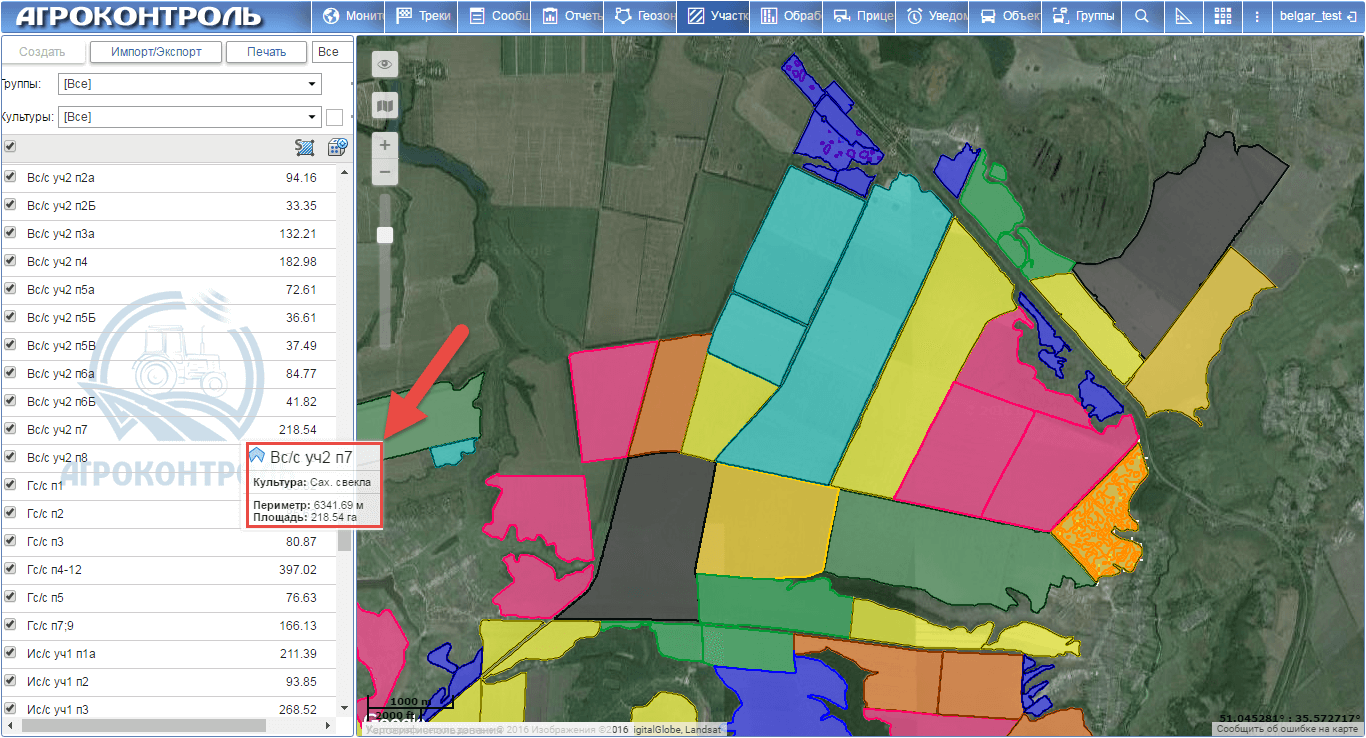Switch to the Треки tab
Viewport: 1366px width, 738px height.
[423, 16]
